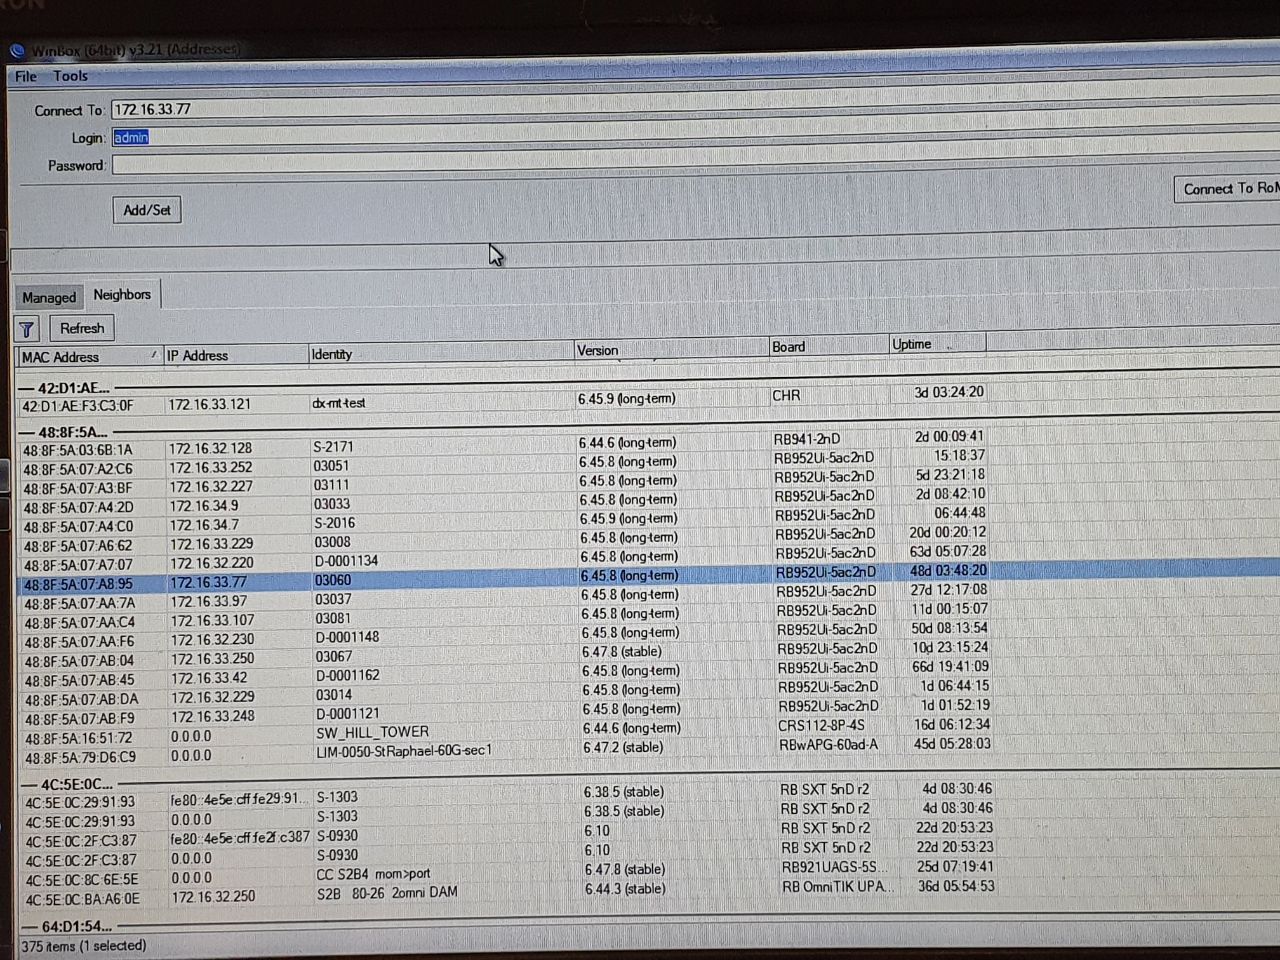Select the SW_HILL_TOWER device row
The image size is (1280, 960).
click(x=372, y=732)
